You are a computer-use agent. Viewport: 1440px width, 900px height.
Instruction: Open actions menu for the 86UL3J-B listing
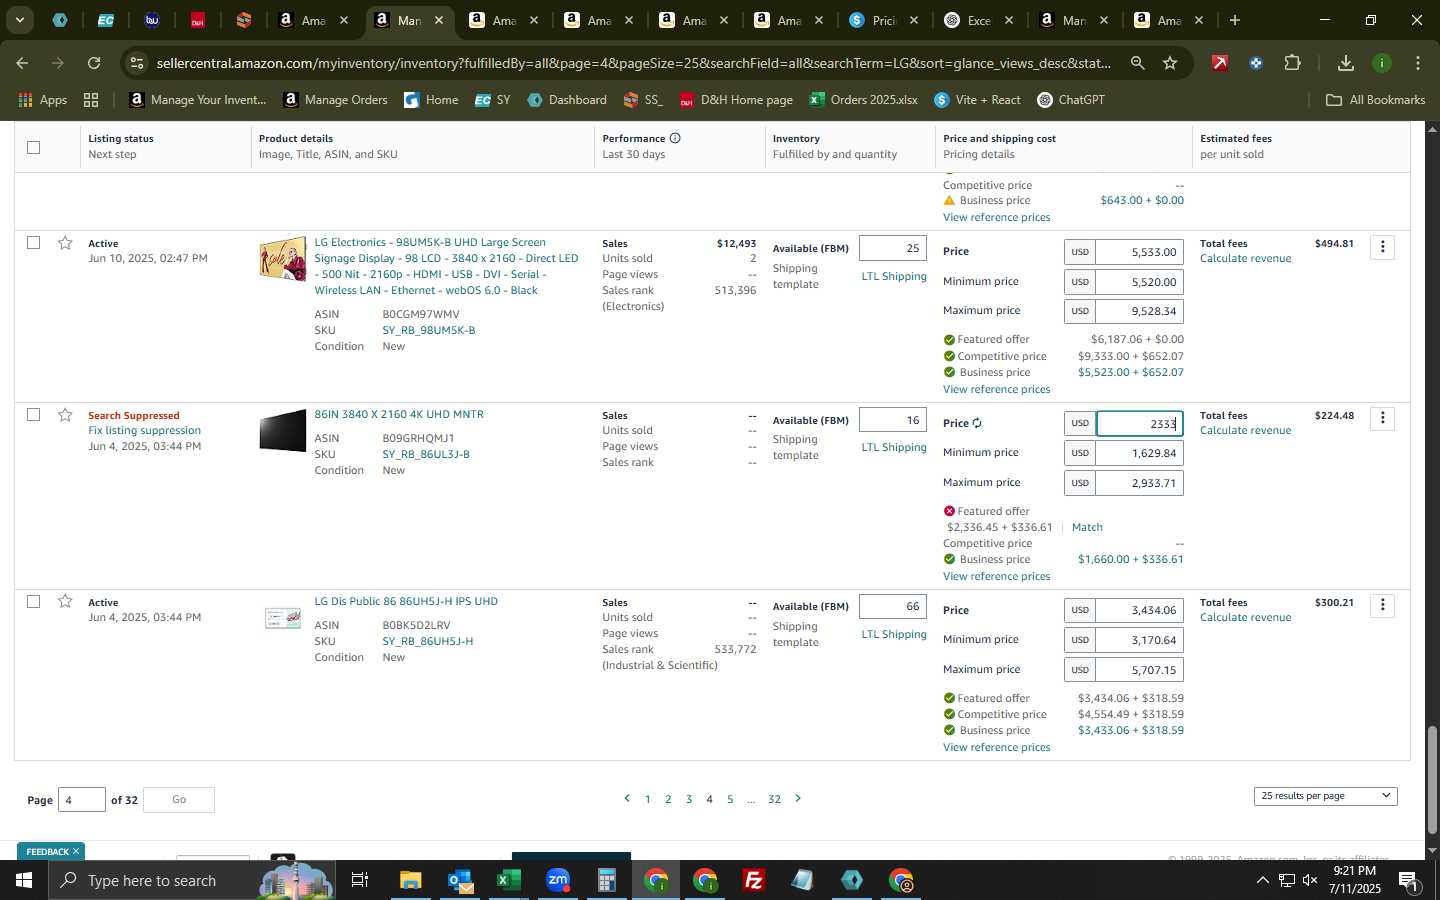(x=1383, y=418)
